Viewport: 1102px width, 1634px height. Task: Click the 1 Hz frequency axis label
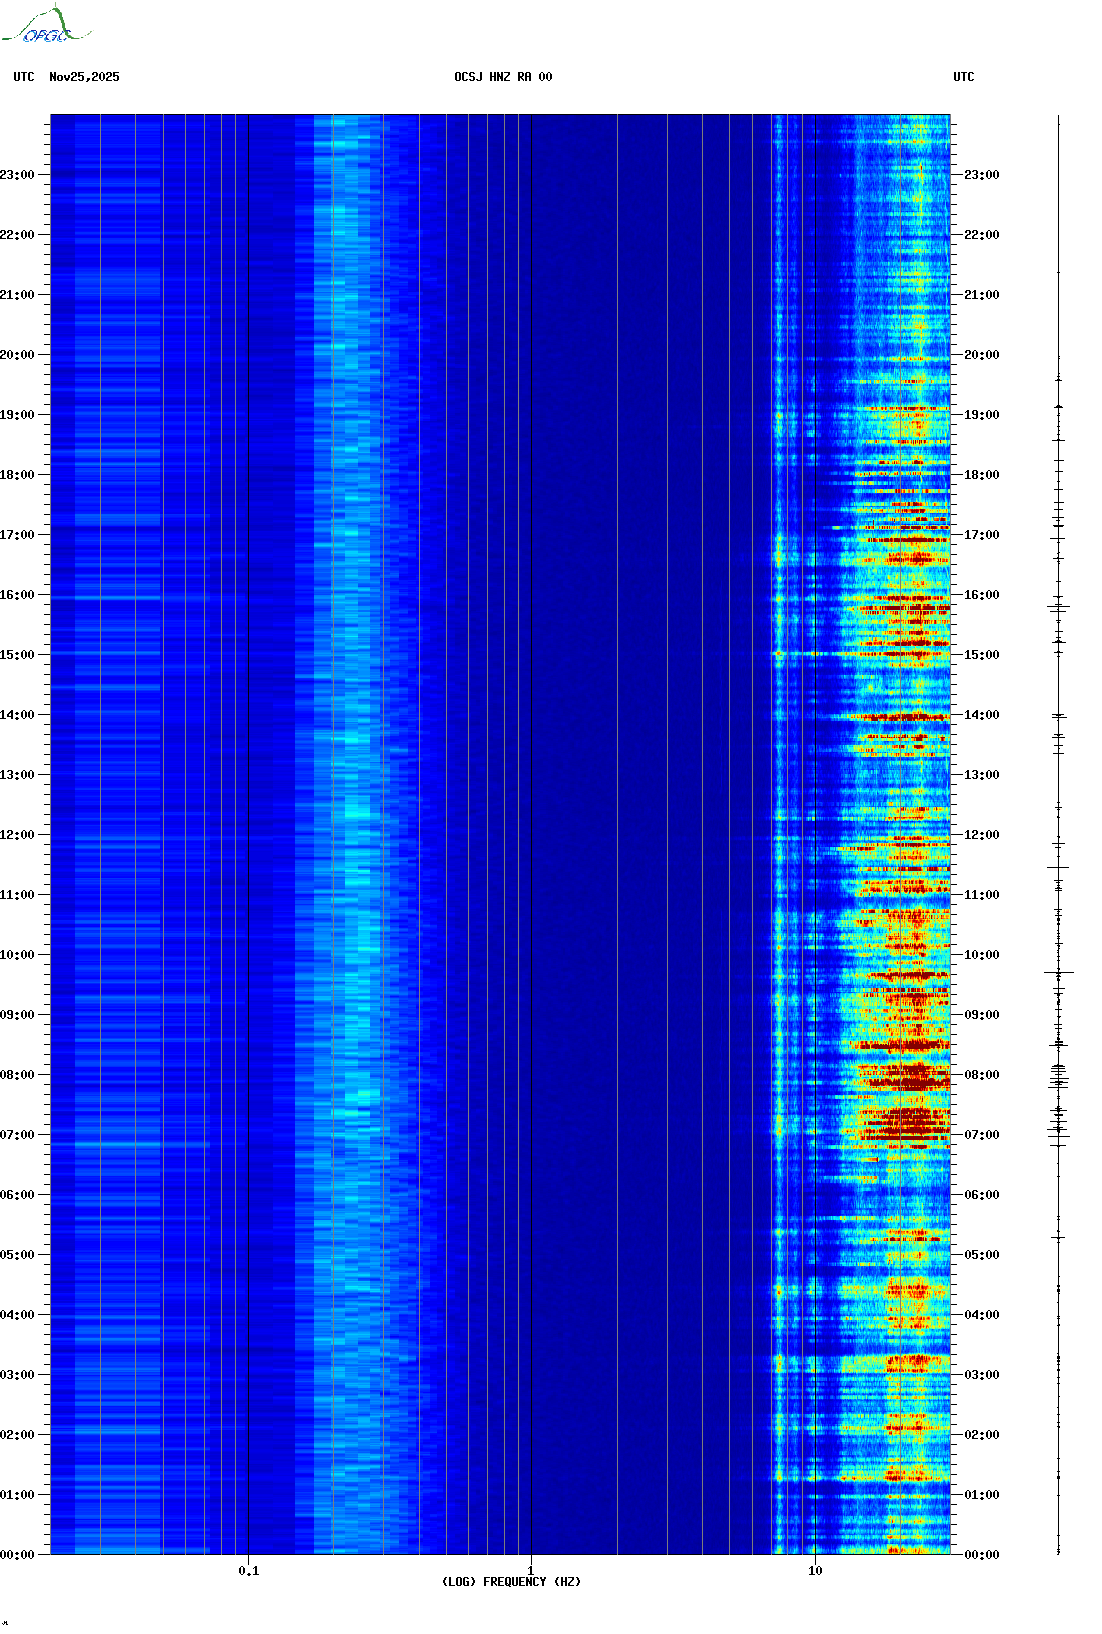[x=531, y=1571]
